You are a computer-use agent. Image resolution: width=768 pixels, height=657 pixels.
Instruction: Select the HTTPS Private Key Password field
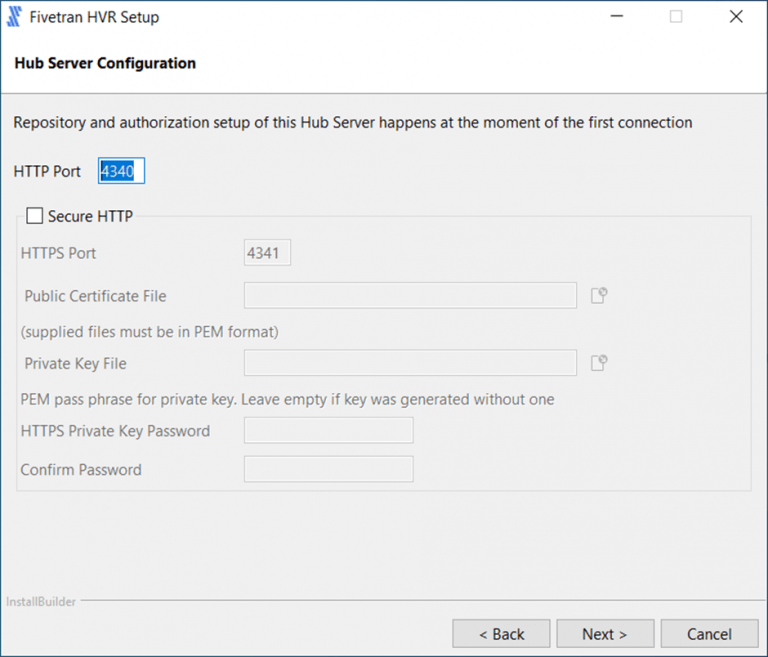328,431
